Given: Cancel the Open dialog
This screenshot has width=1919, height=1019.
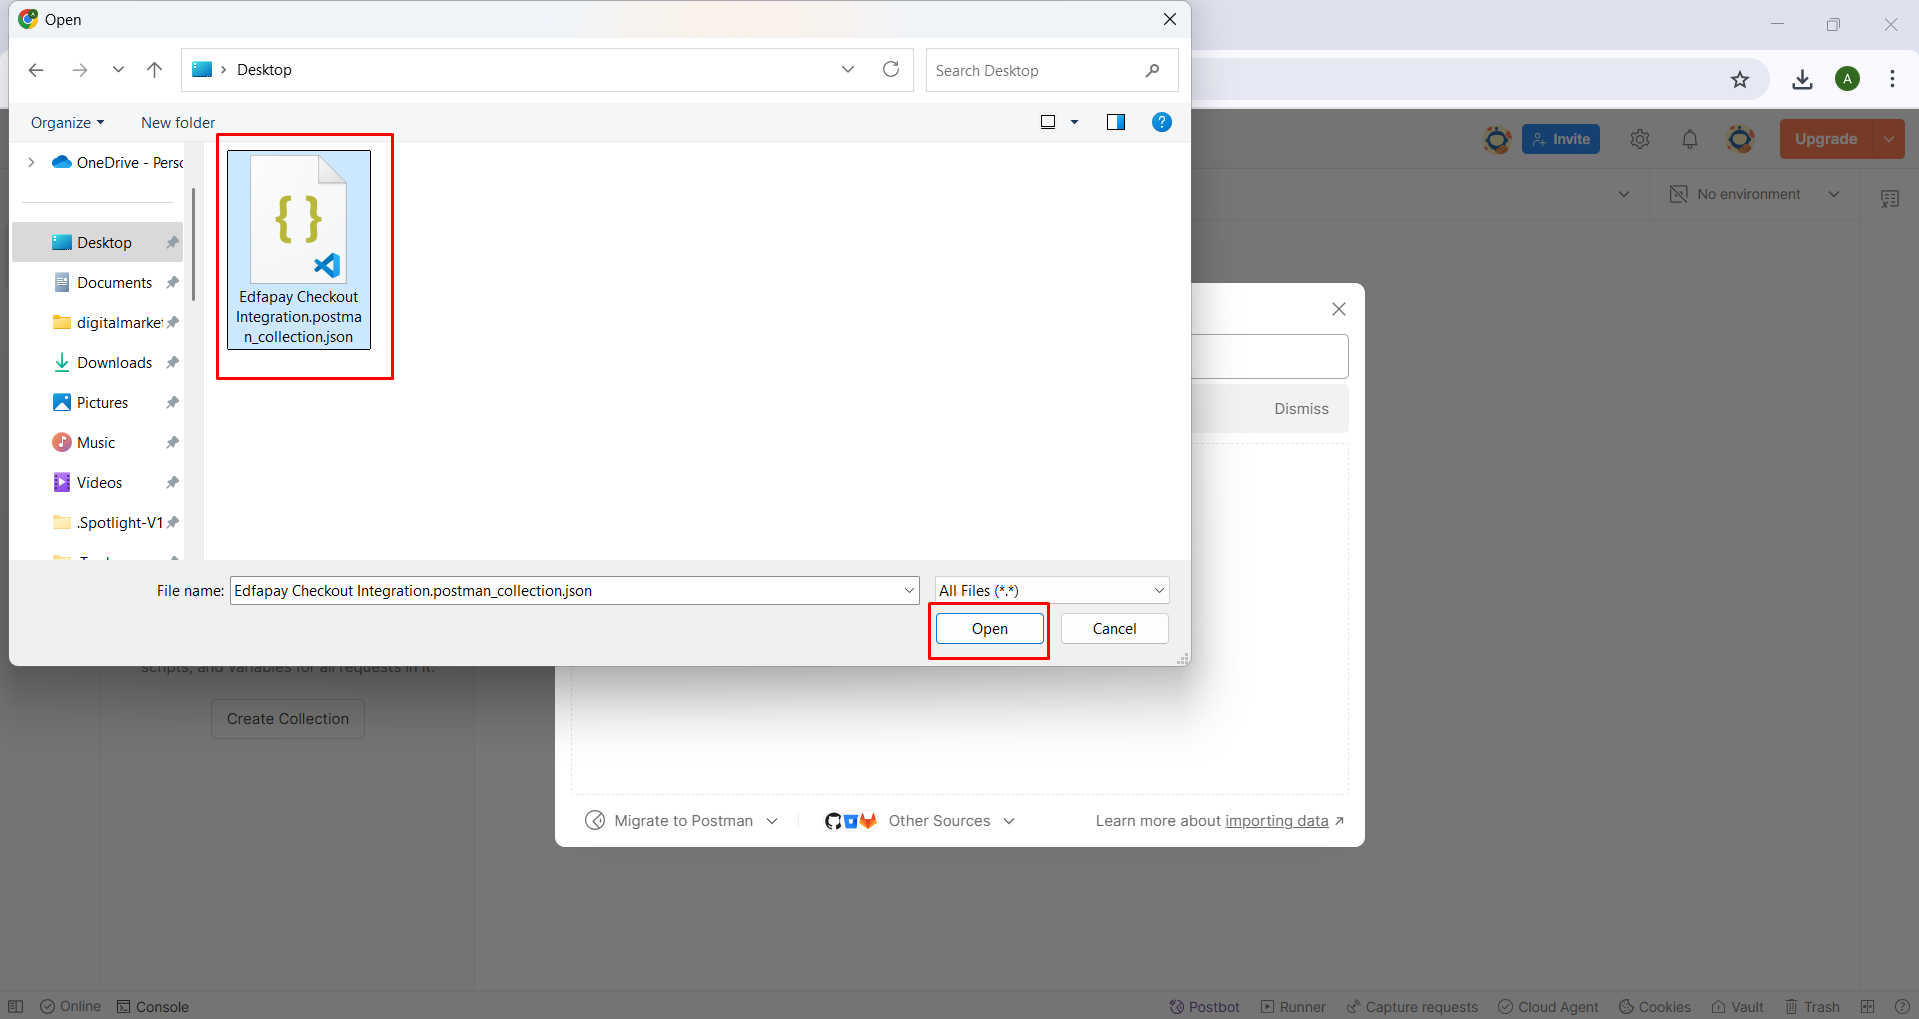Looking at the screenshot, I should [1114, 629].
